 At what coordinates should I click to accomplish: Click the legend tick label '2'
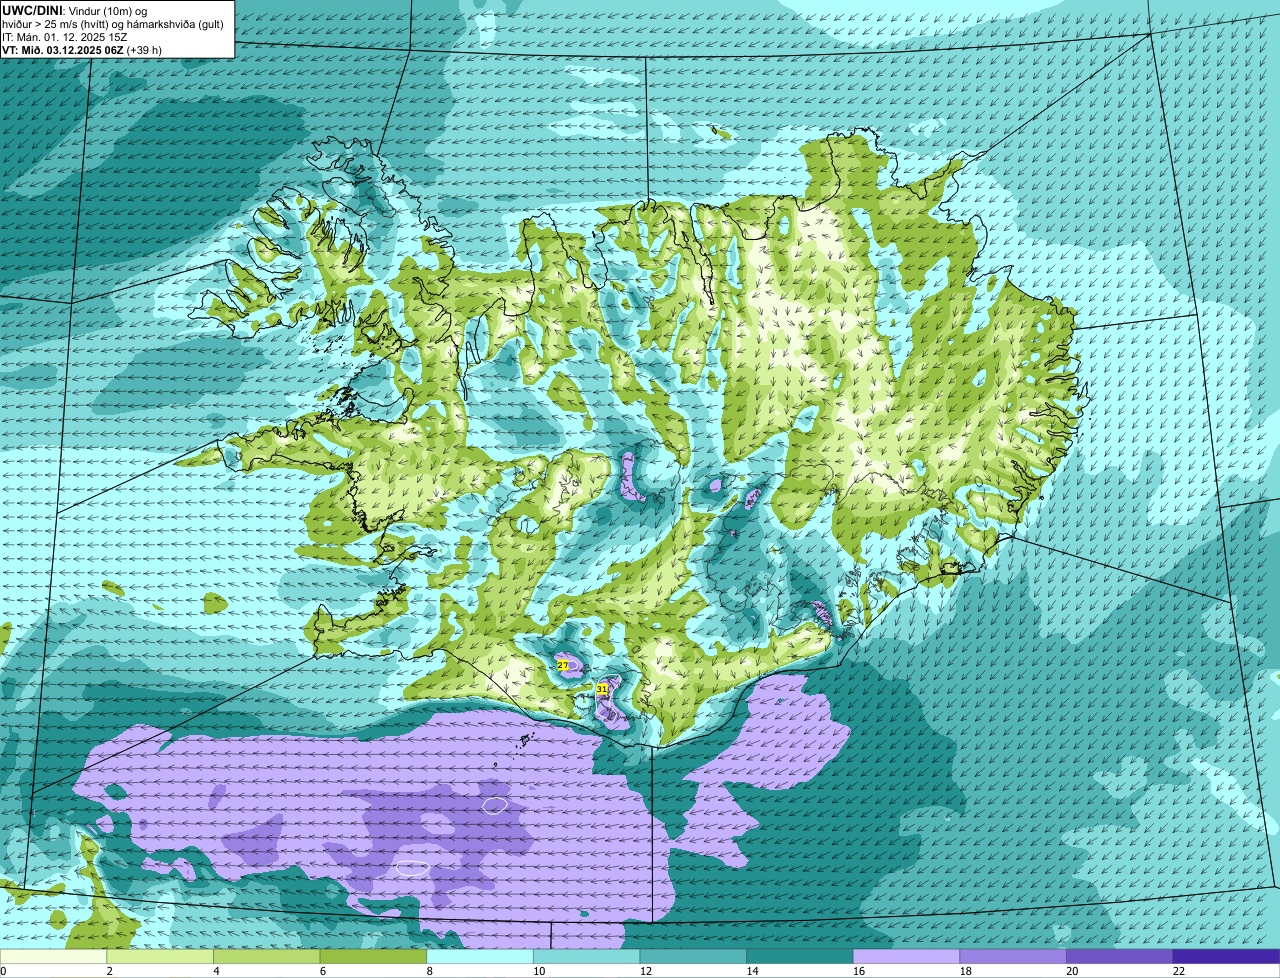[x=108, y=971]
